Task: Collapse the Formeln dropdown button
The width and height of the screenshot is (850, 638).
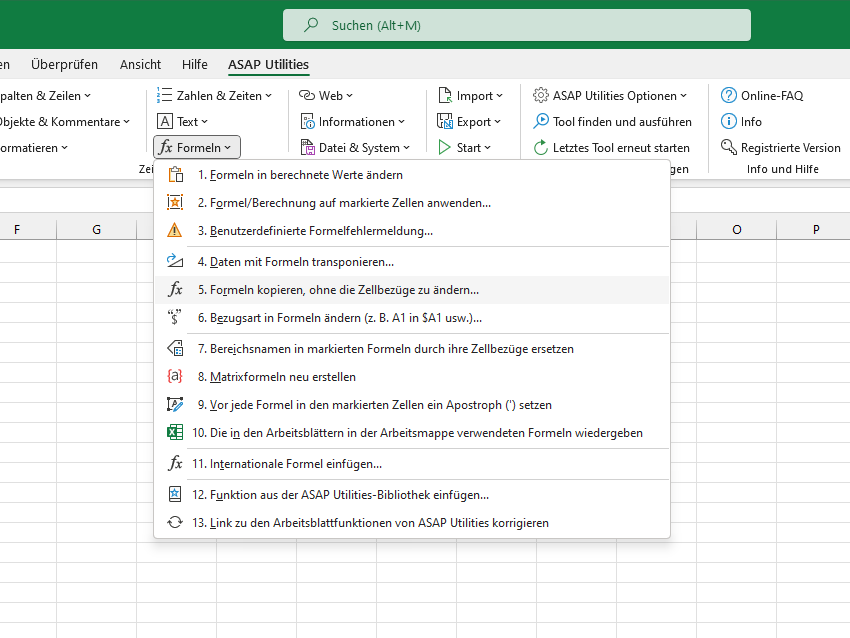Action: click(x=197, y=147)
